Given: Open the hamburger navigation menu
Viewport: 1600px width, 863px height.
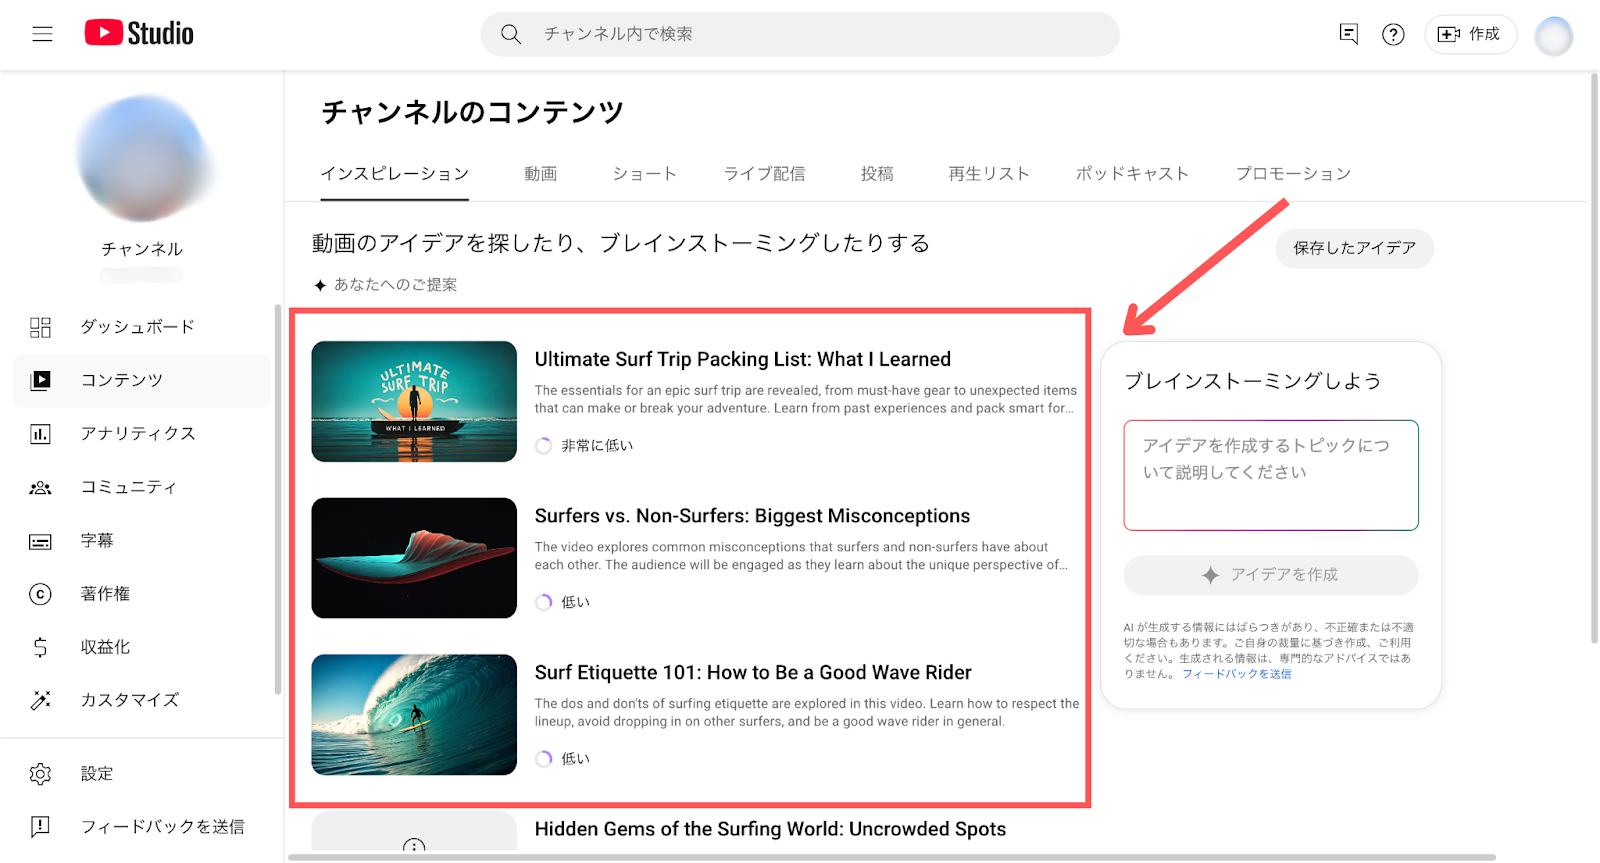Looking at the screenshot, I should 42,34.
